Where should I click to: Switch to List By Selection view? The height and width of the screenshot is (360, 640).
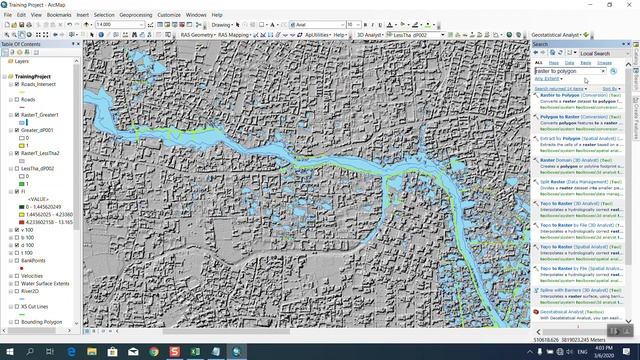27,52
